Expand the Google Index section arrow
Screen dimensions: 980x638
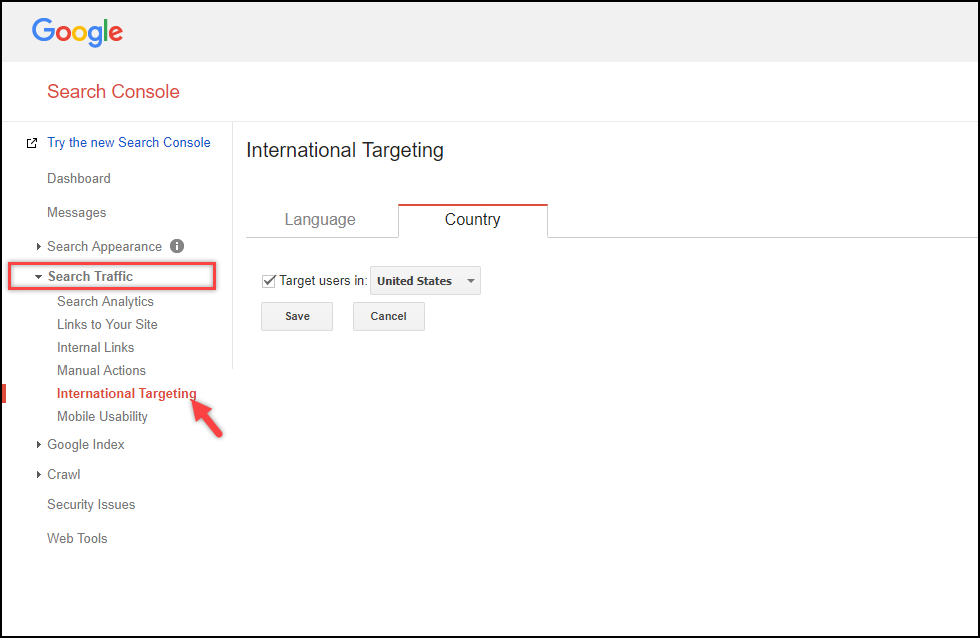(x=39, y=444)
